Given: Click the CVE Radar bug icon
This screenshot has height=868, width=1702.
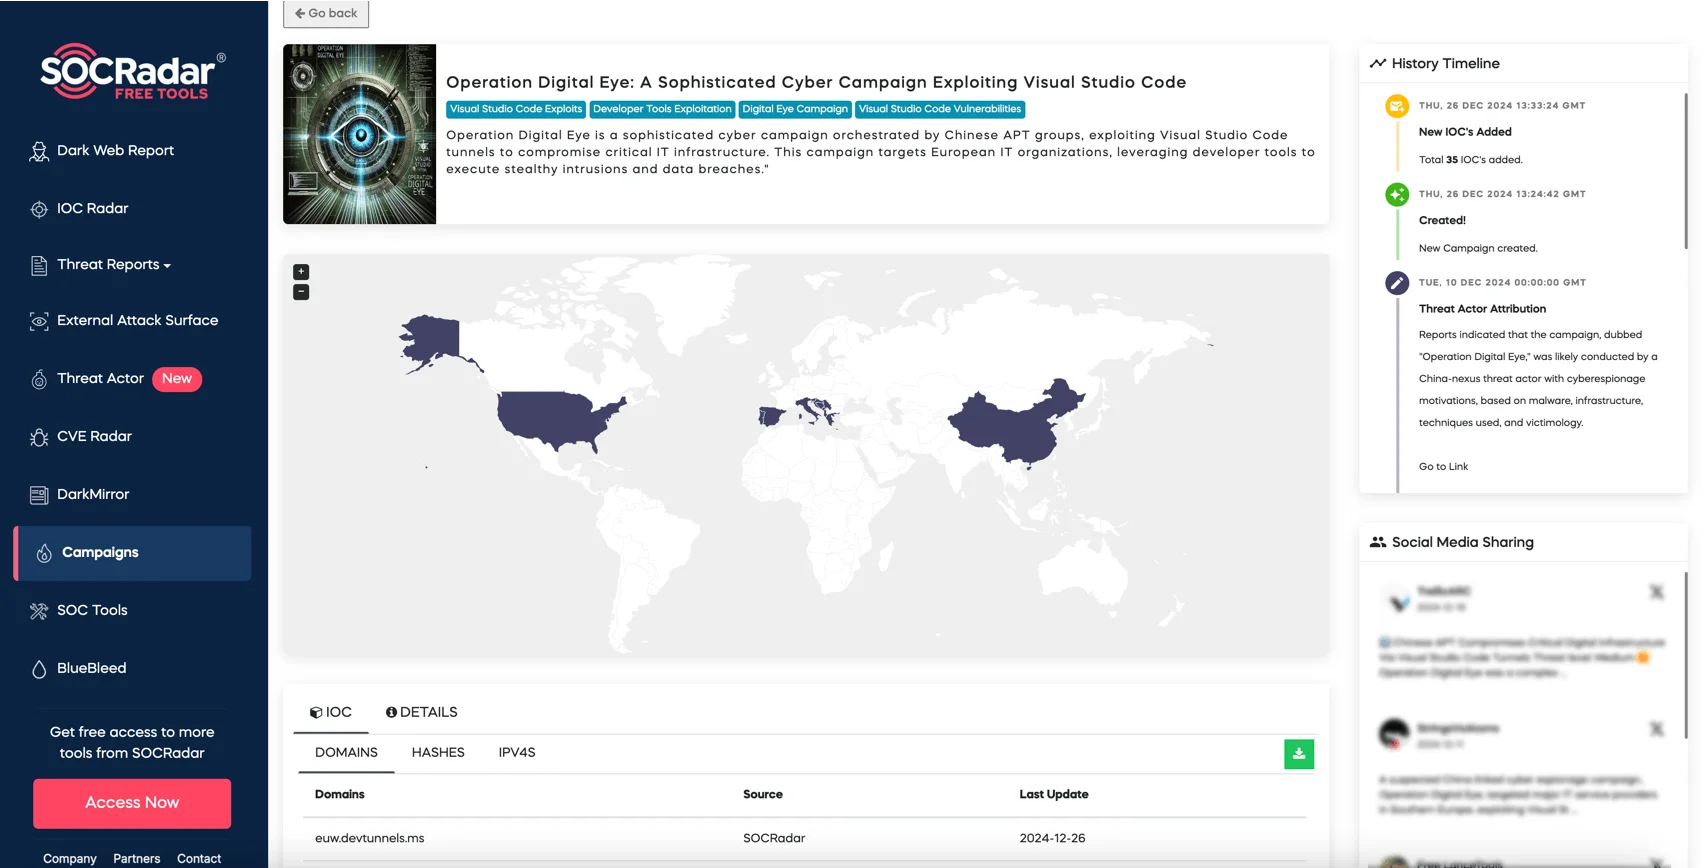Looking at the screenshot, I should [x=39, y=437].
